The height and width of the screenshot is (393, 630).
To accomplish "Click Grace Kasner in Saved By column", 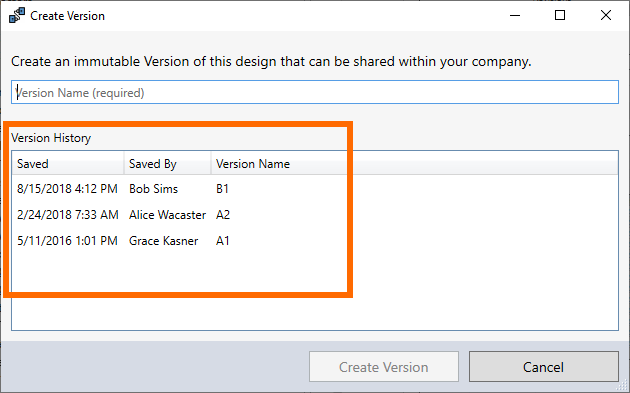I will (163, 241).
